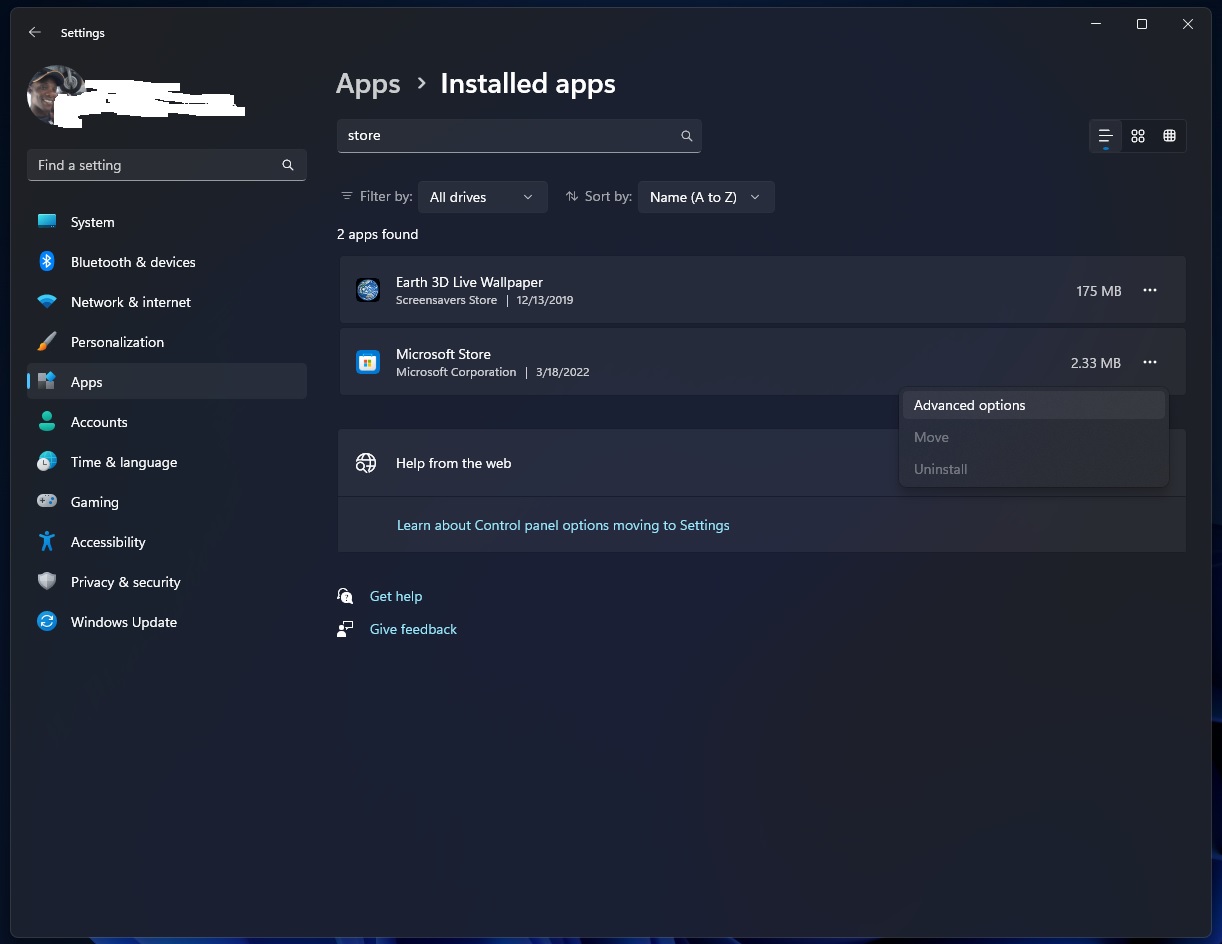Viewport: 1222px width, 944px height.
Task: Click the Time & language globe-clock icon
Action: (47, 462)
